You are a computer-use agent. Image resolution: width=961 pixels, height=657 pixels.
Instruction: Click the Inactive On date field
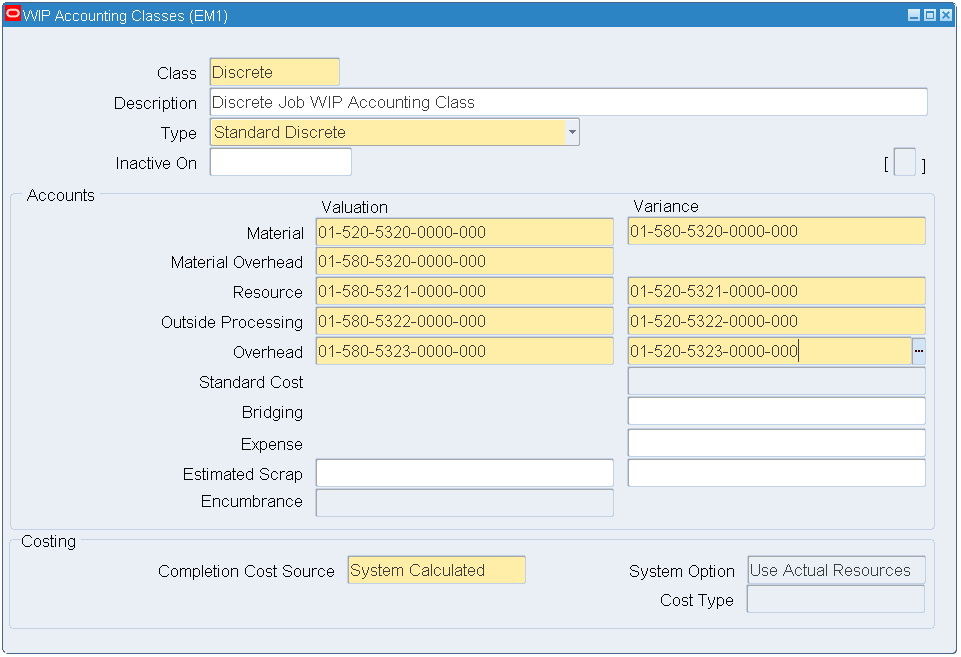281,162
